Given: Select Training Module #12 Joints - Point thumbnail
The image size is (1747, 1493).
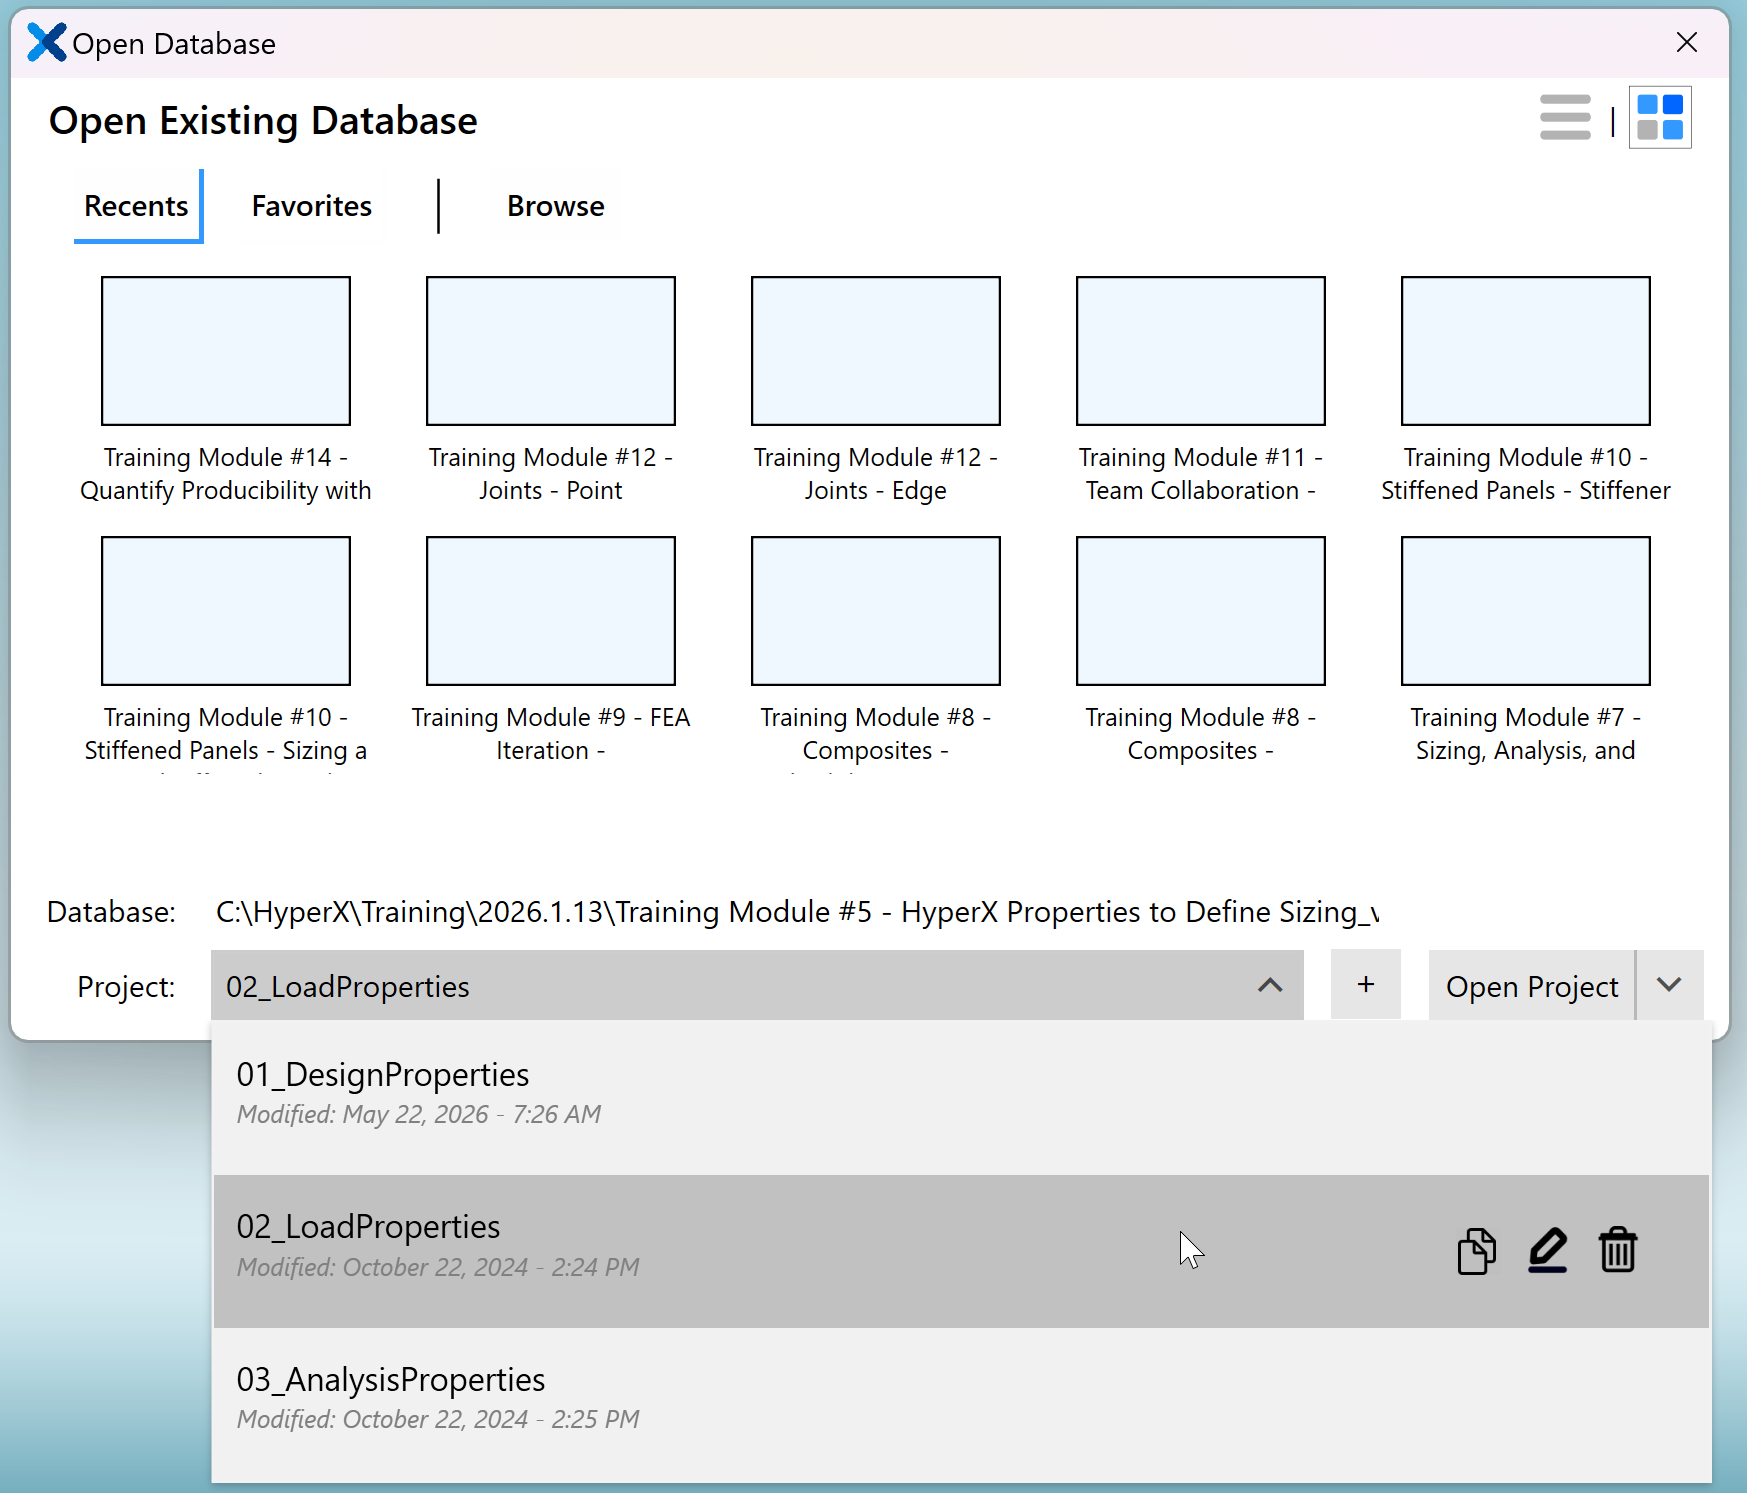Looking at the screenshot, I should coord(551,351).
